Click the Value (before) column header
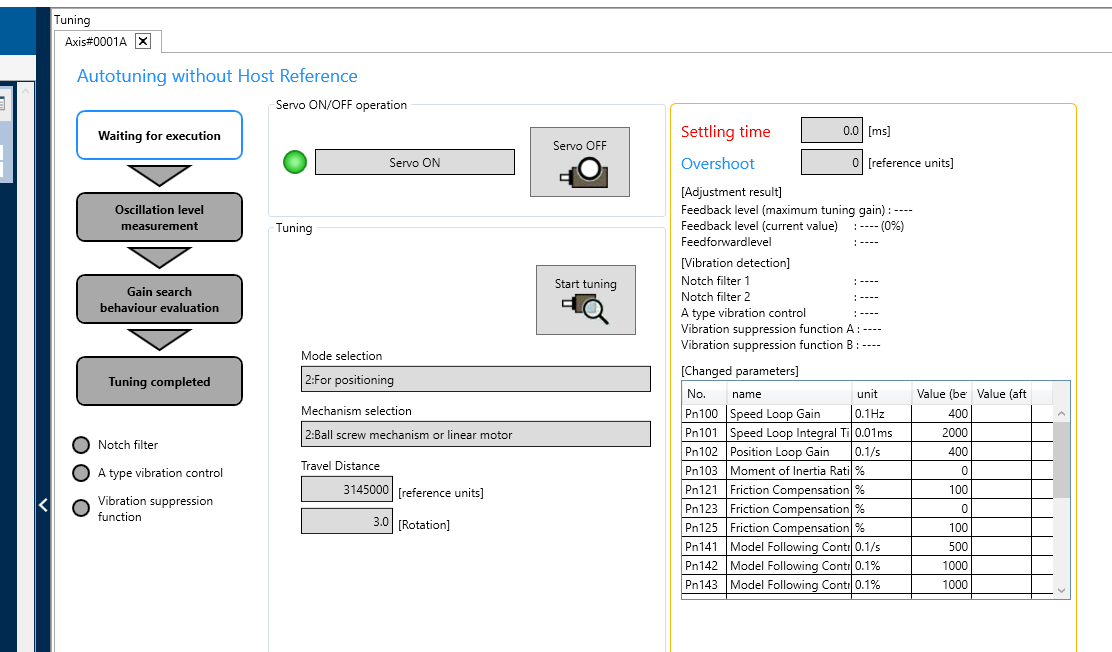 tap(941, 394)
